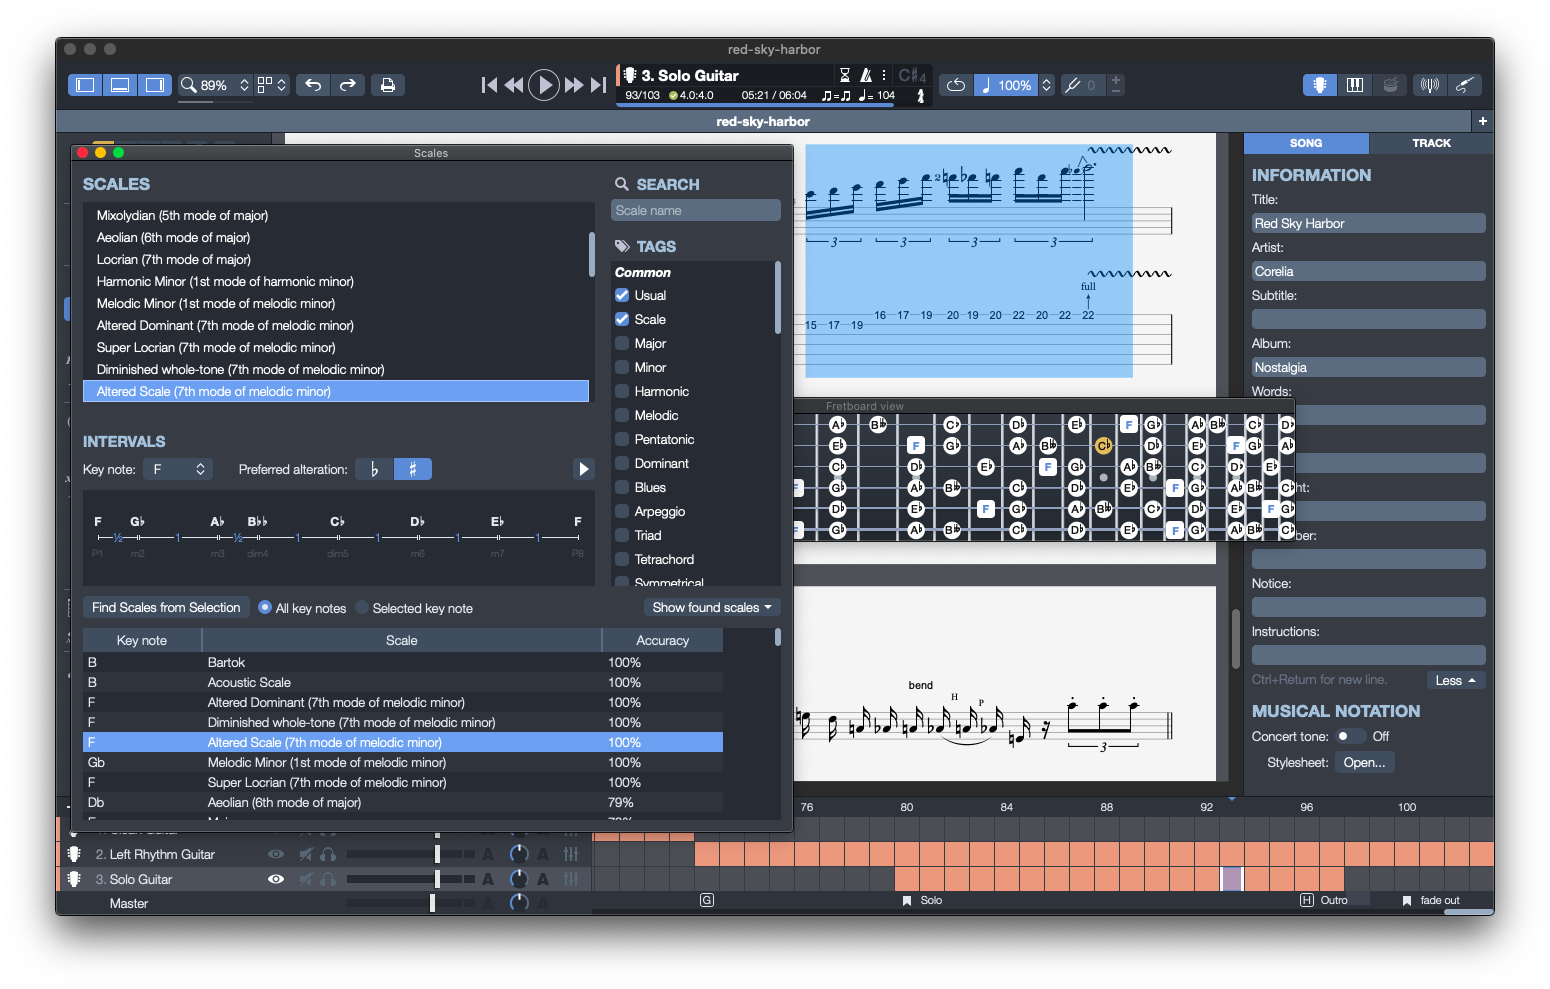1550x989 pixels.
Task: Click Find Scales from Selection
Action: coord(165,607)
